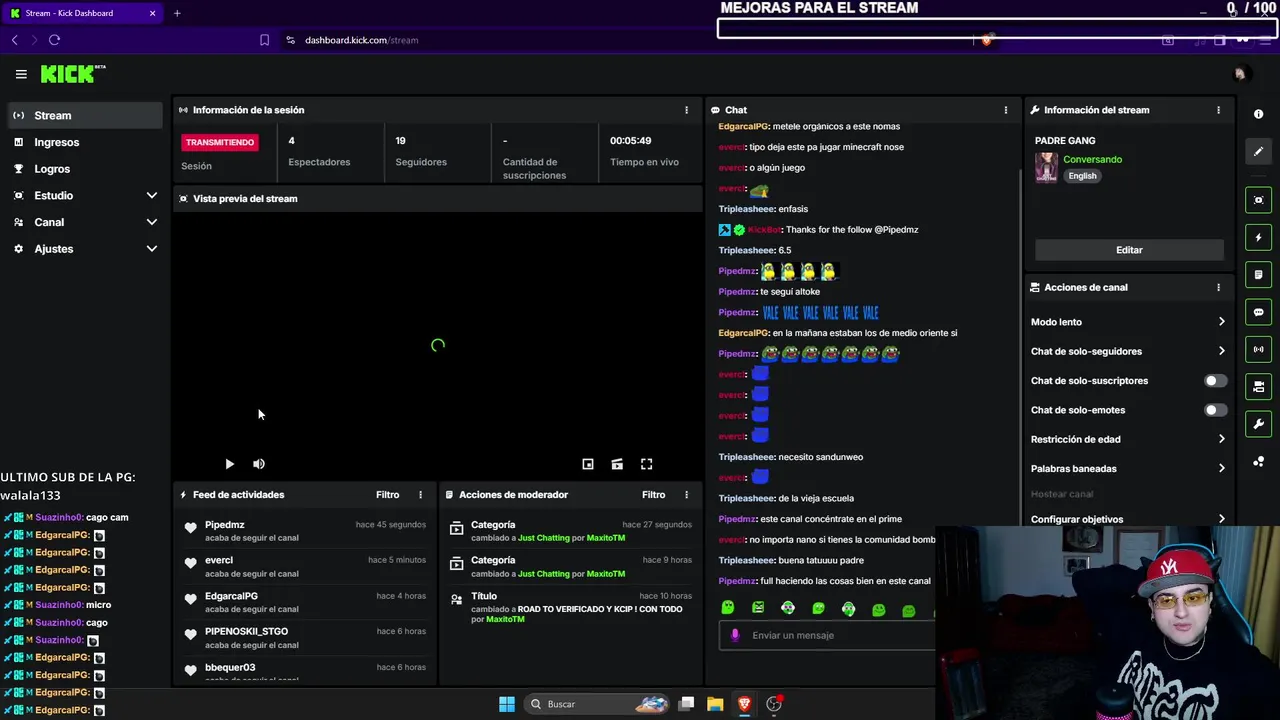Click the Editar button
The image size is (1280, 720).
(x=1129, y=250)
